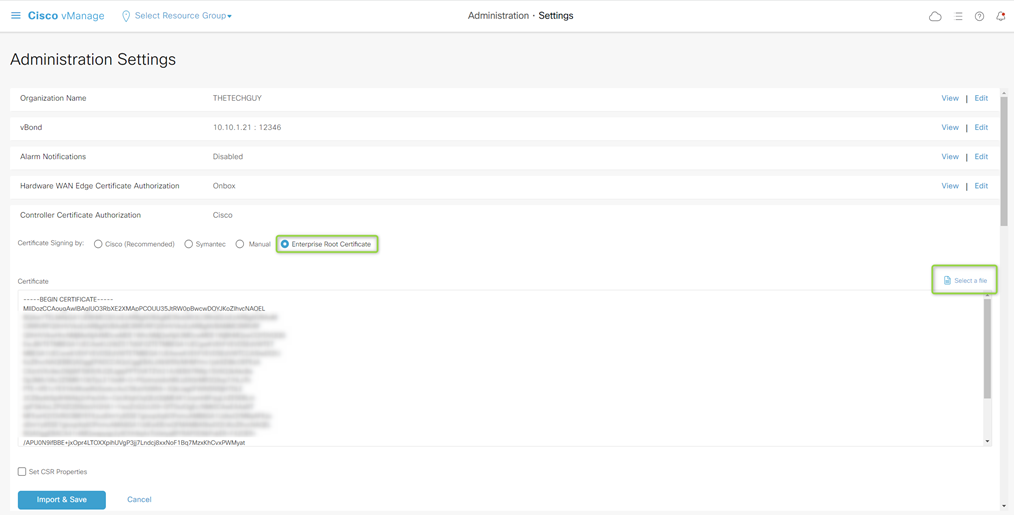Viewport: 1014px width, 515px height.
Task: View Organization Name settings
Action: coord(949,98)
